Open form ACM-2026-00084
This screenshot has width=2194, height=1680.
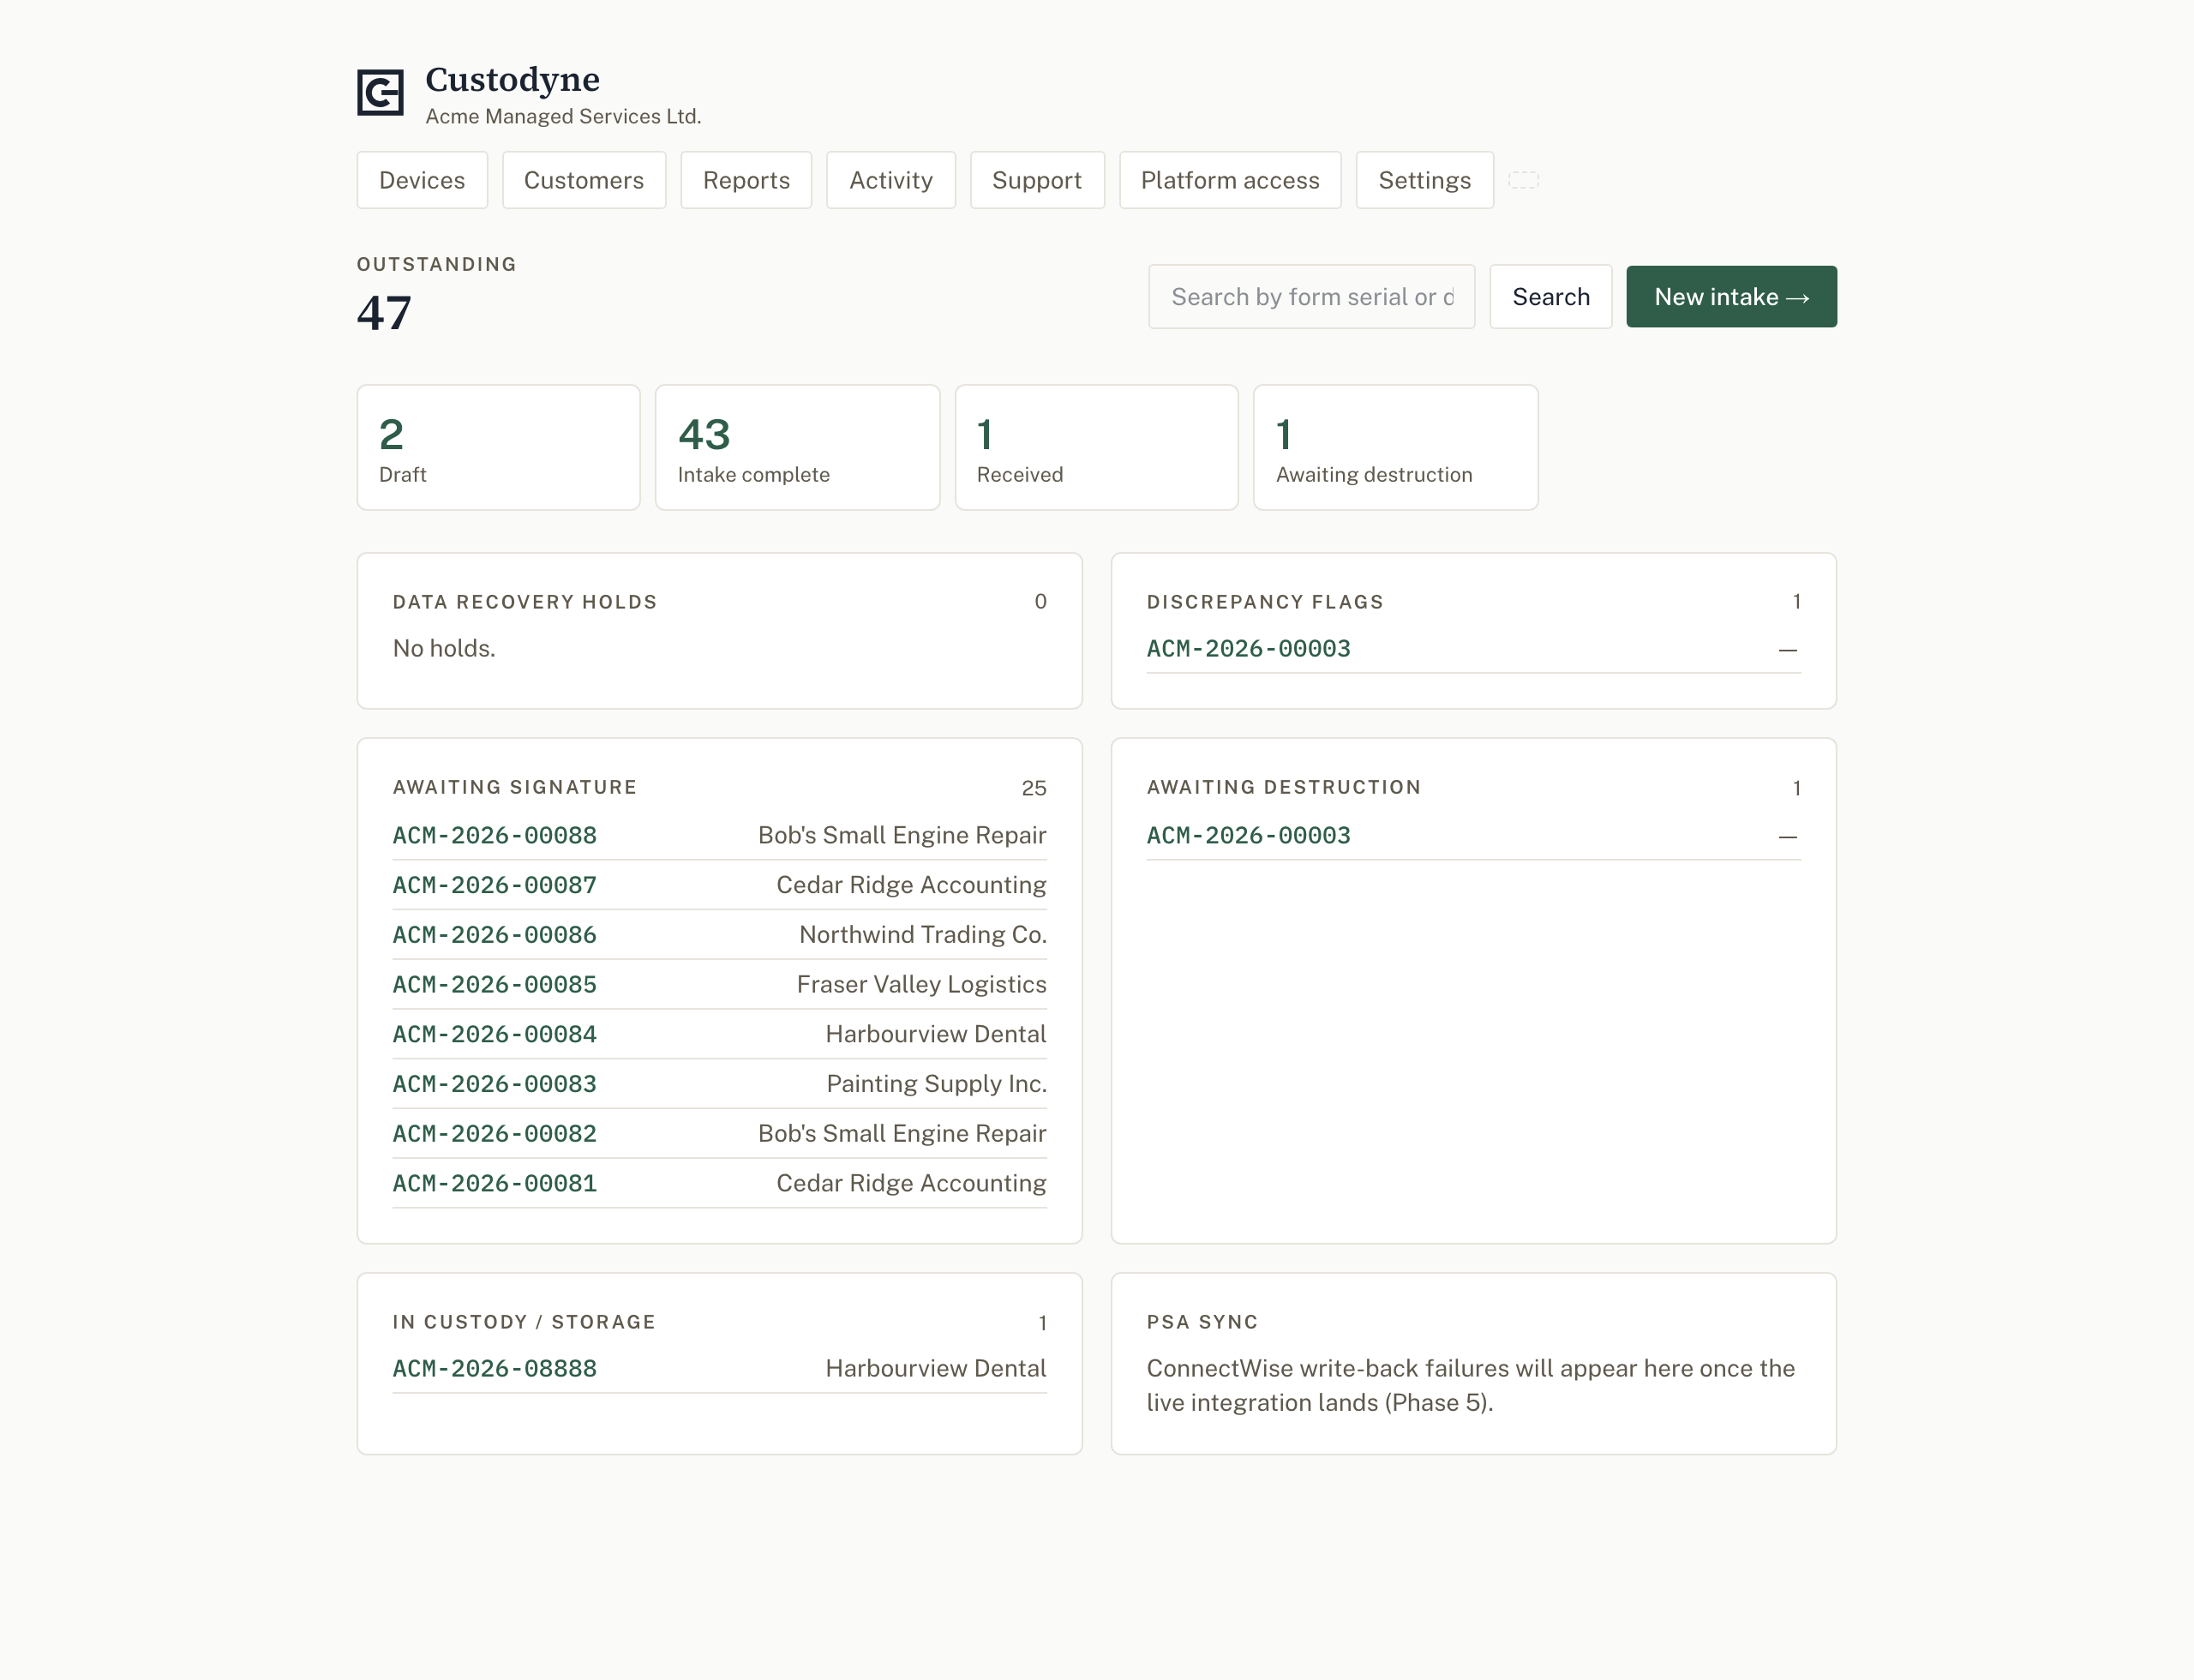[495, 1034]
